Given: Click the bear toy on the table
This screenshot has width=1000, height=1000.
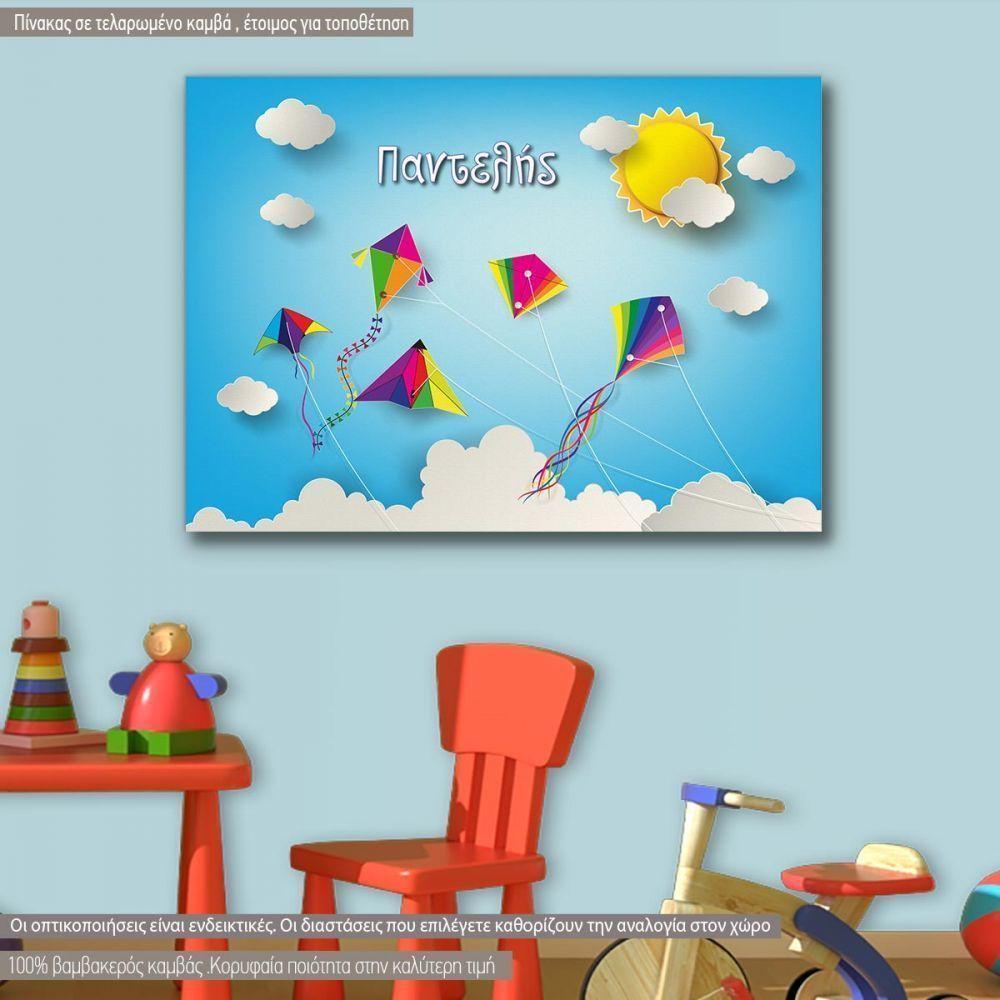Looking at the screenshot, I should pos(165,695).
